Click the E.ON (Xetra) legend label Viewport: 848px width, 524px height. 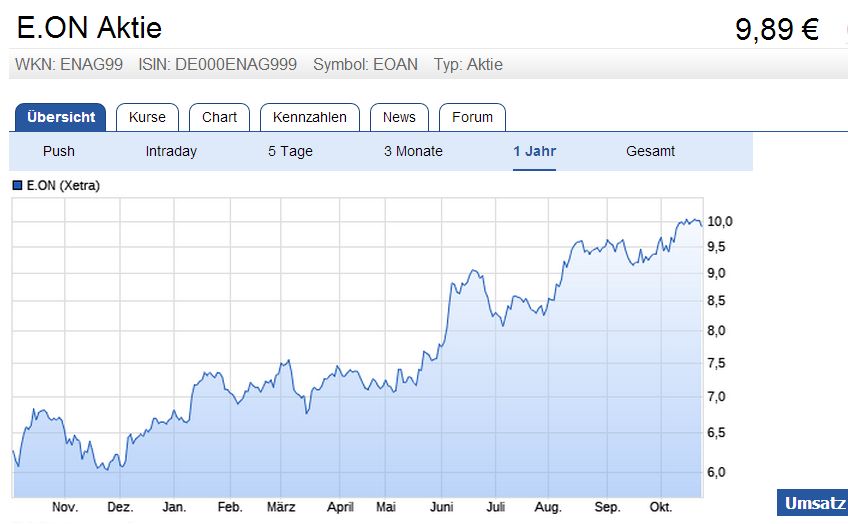[x=63, y=185]
